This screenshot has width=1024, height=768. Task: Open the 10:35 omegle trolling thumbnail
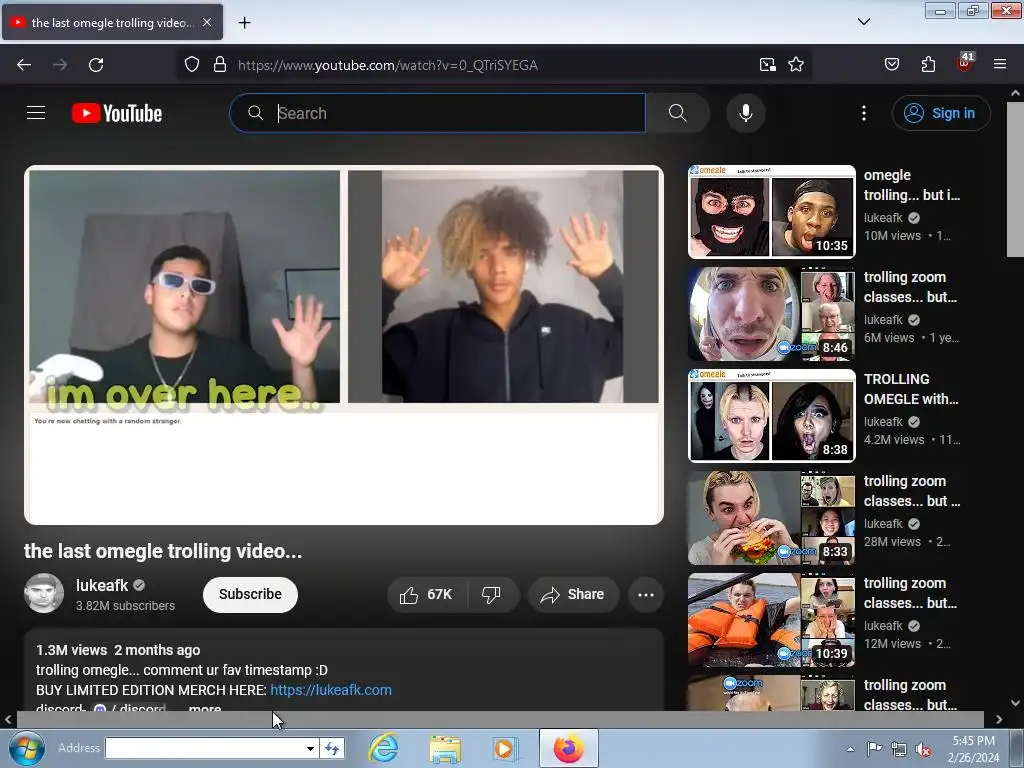(772, 212)
